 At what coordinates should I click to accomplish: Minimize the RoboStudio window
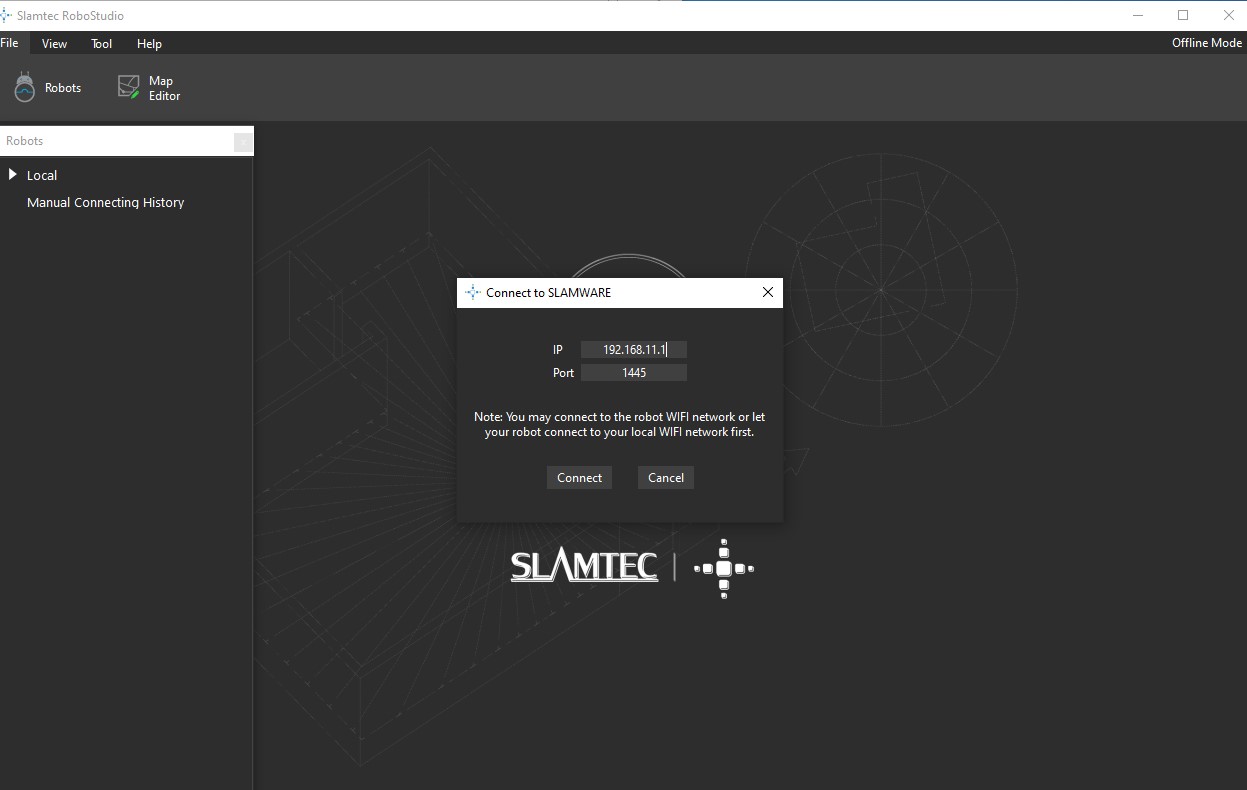1138,15
